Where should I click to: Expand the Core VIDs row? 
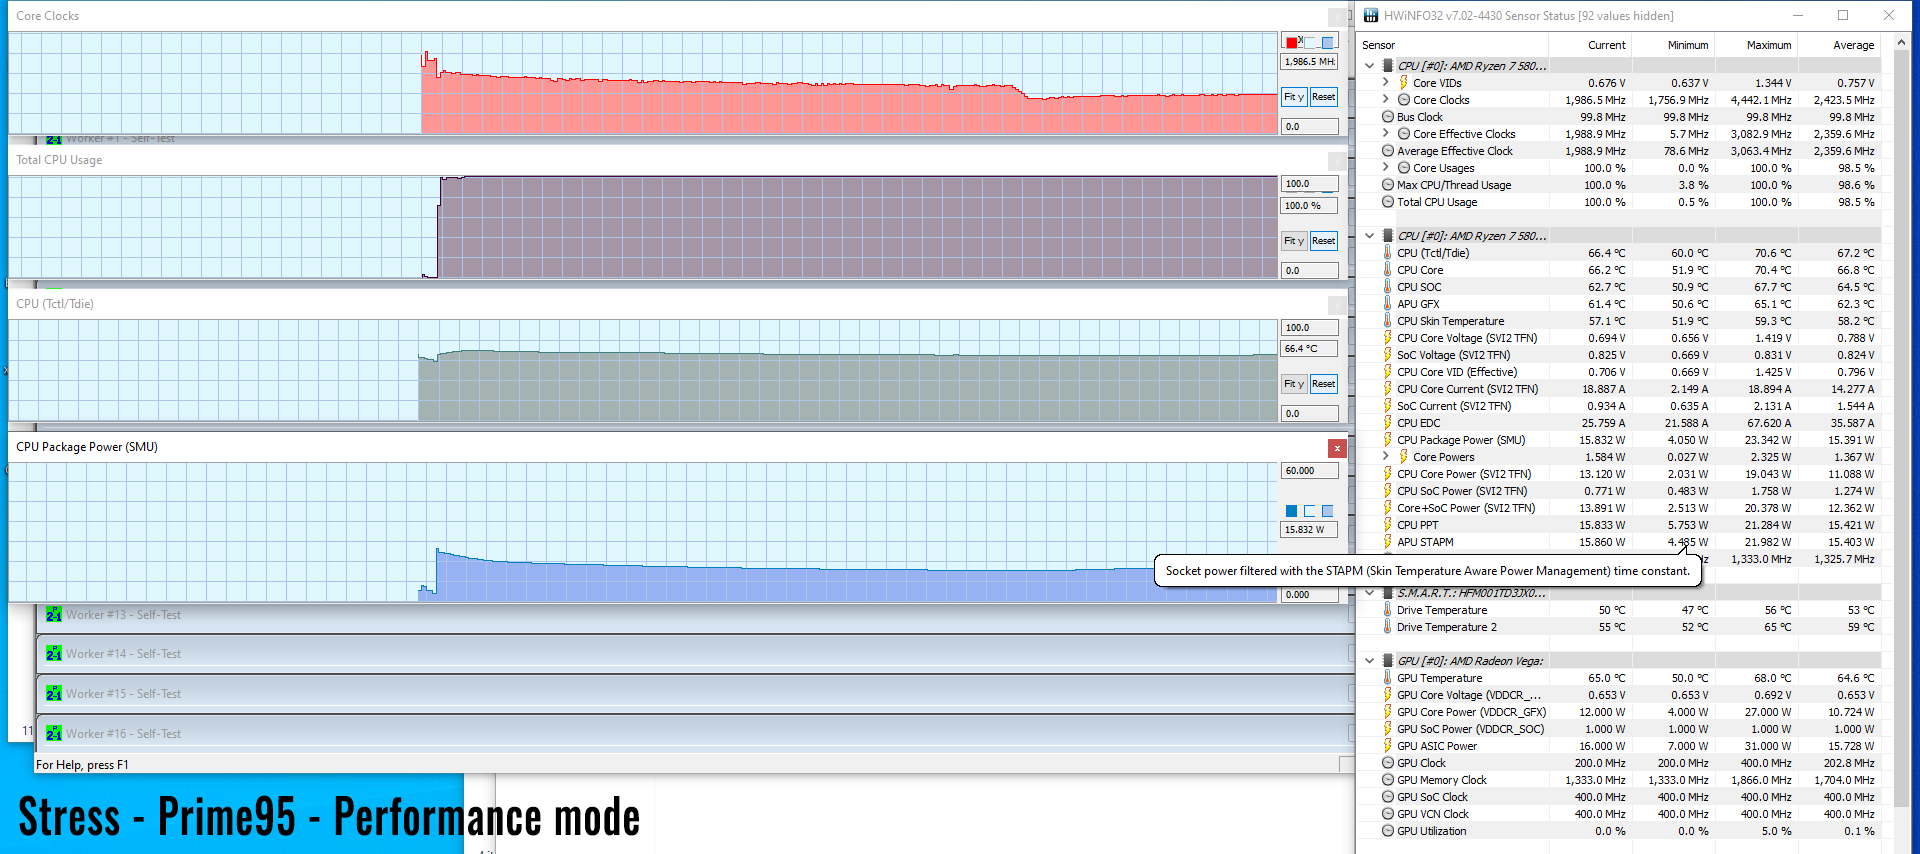click(x=1386, y=83)
